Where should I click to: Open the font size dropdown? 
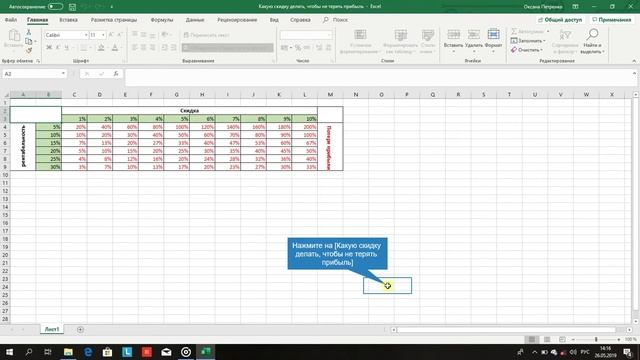(x=103, y=35)
